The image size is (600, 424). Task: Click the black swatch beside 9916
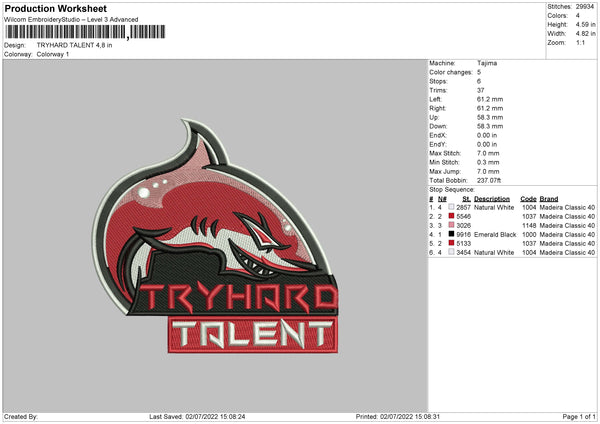pyautogui.click(x=452, y=234)
